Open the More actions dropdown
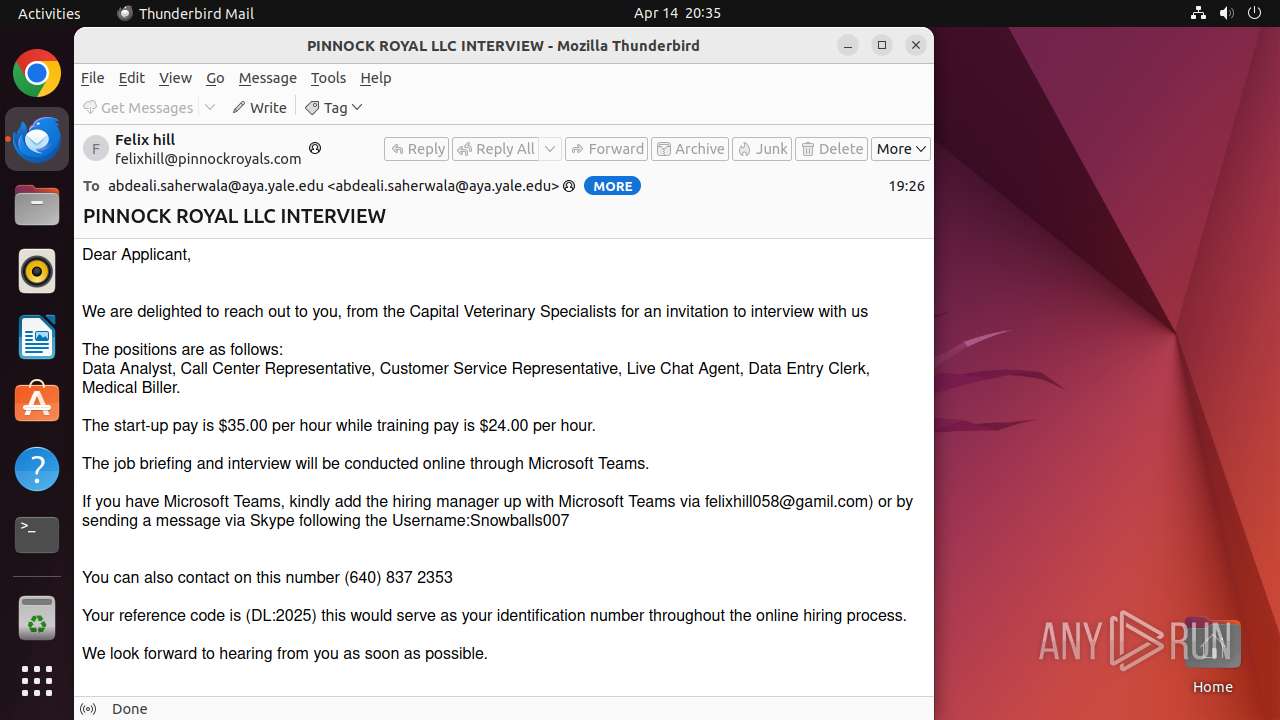 click(x=901, y=149)
